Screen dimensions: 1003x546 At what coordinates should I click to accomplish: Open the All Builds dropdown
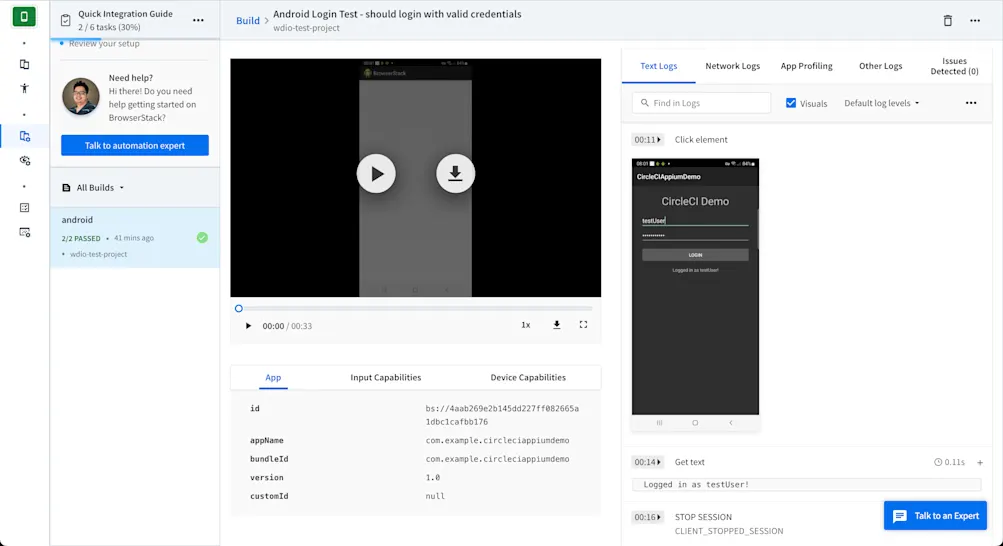pyautogui.click(x=93, y=187)
